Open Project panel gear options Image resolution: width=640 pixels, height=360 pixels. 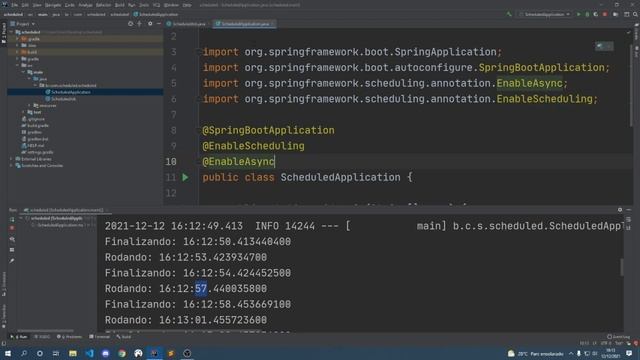pos(150,24)
